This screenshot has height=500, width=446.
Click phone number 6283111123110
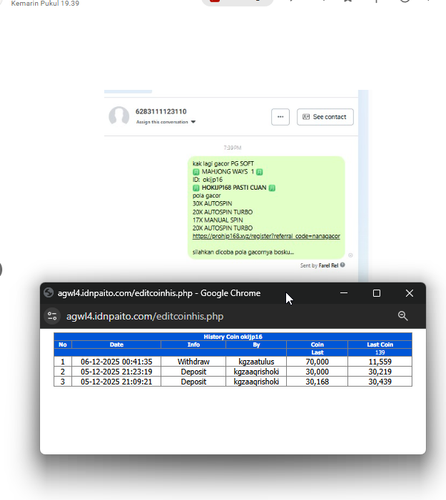pos(161,112)
